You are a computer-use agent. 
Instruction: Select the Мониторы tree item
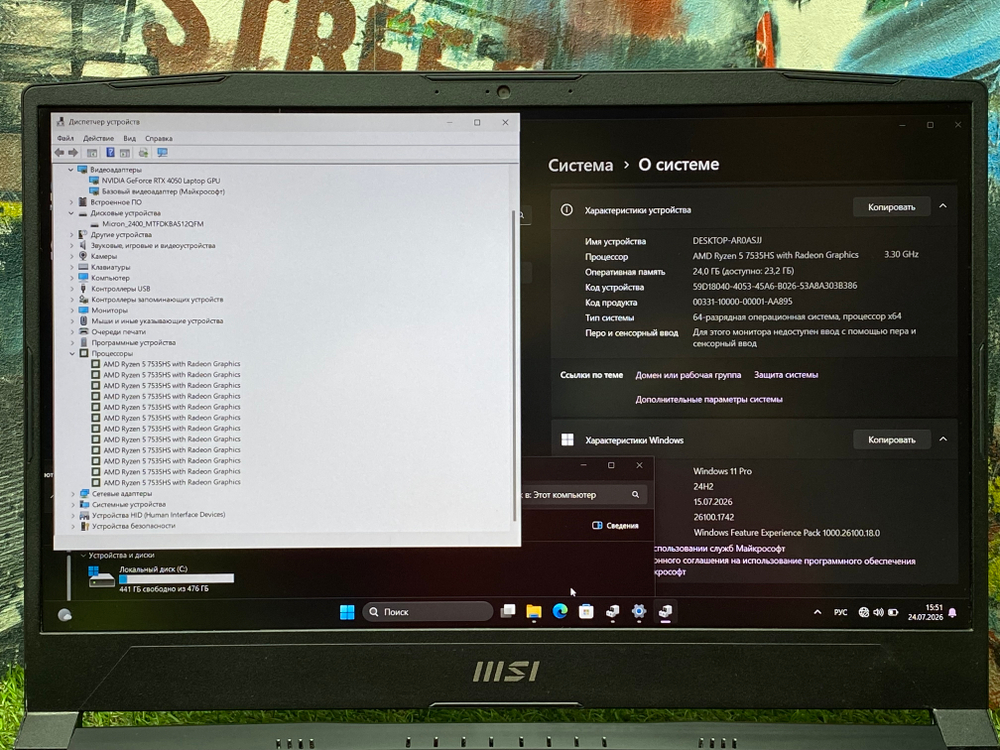point(109,311)
